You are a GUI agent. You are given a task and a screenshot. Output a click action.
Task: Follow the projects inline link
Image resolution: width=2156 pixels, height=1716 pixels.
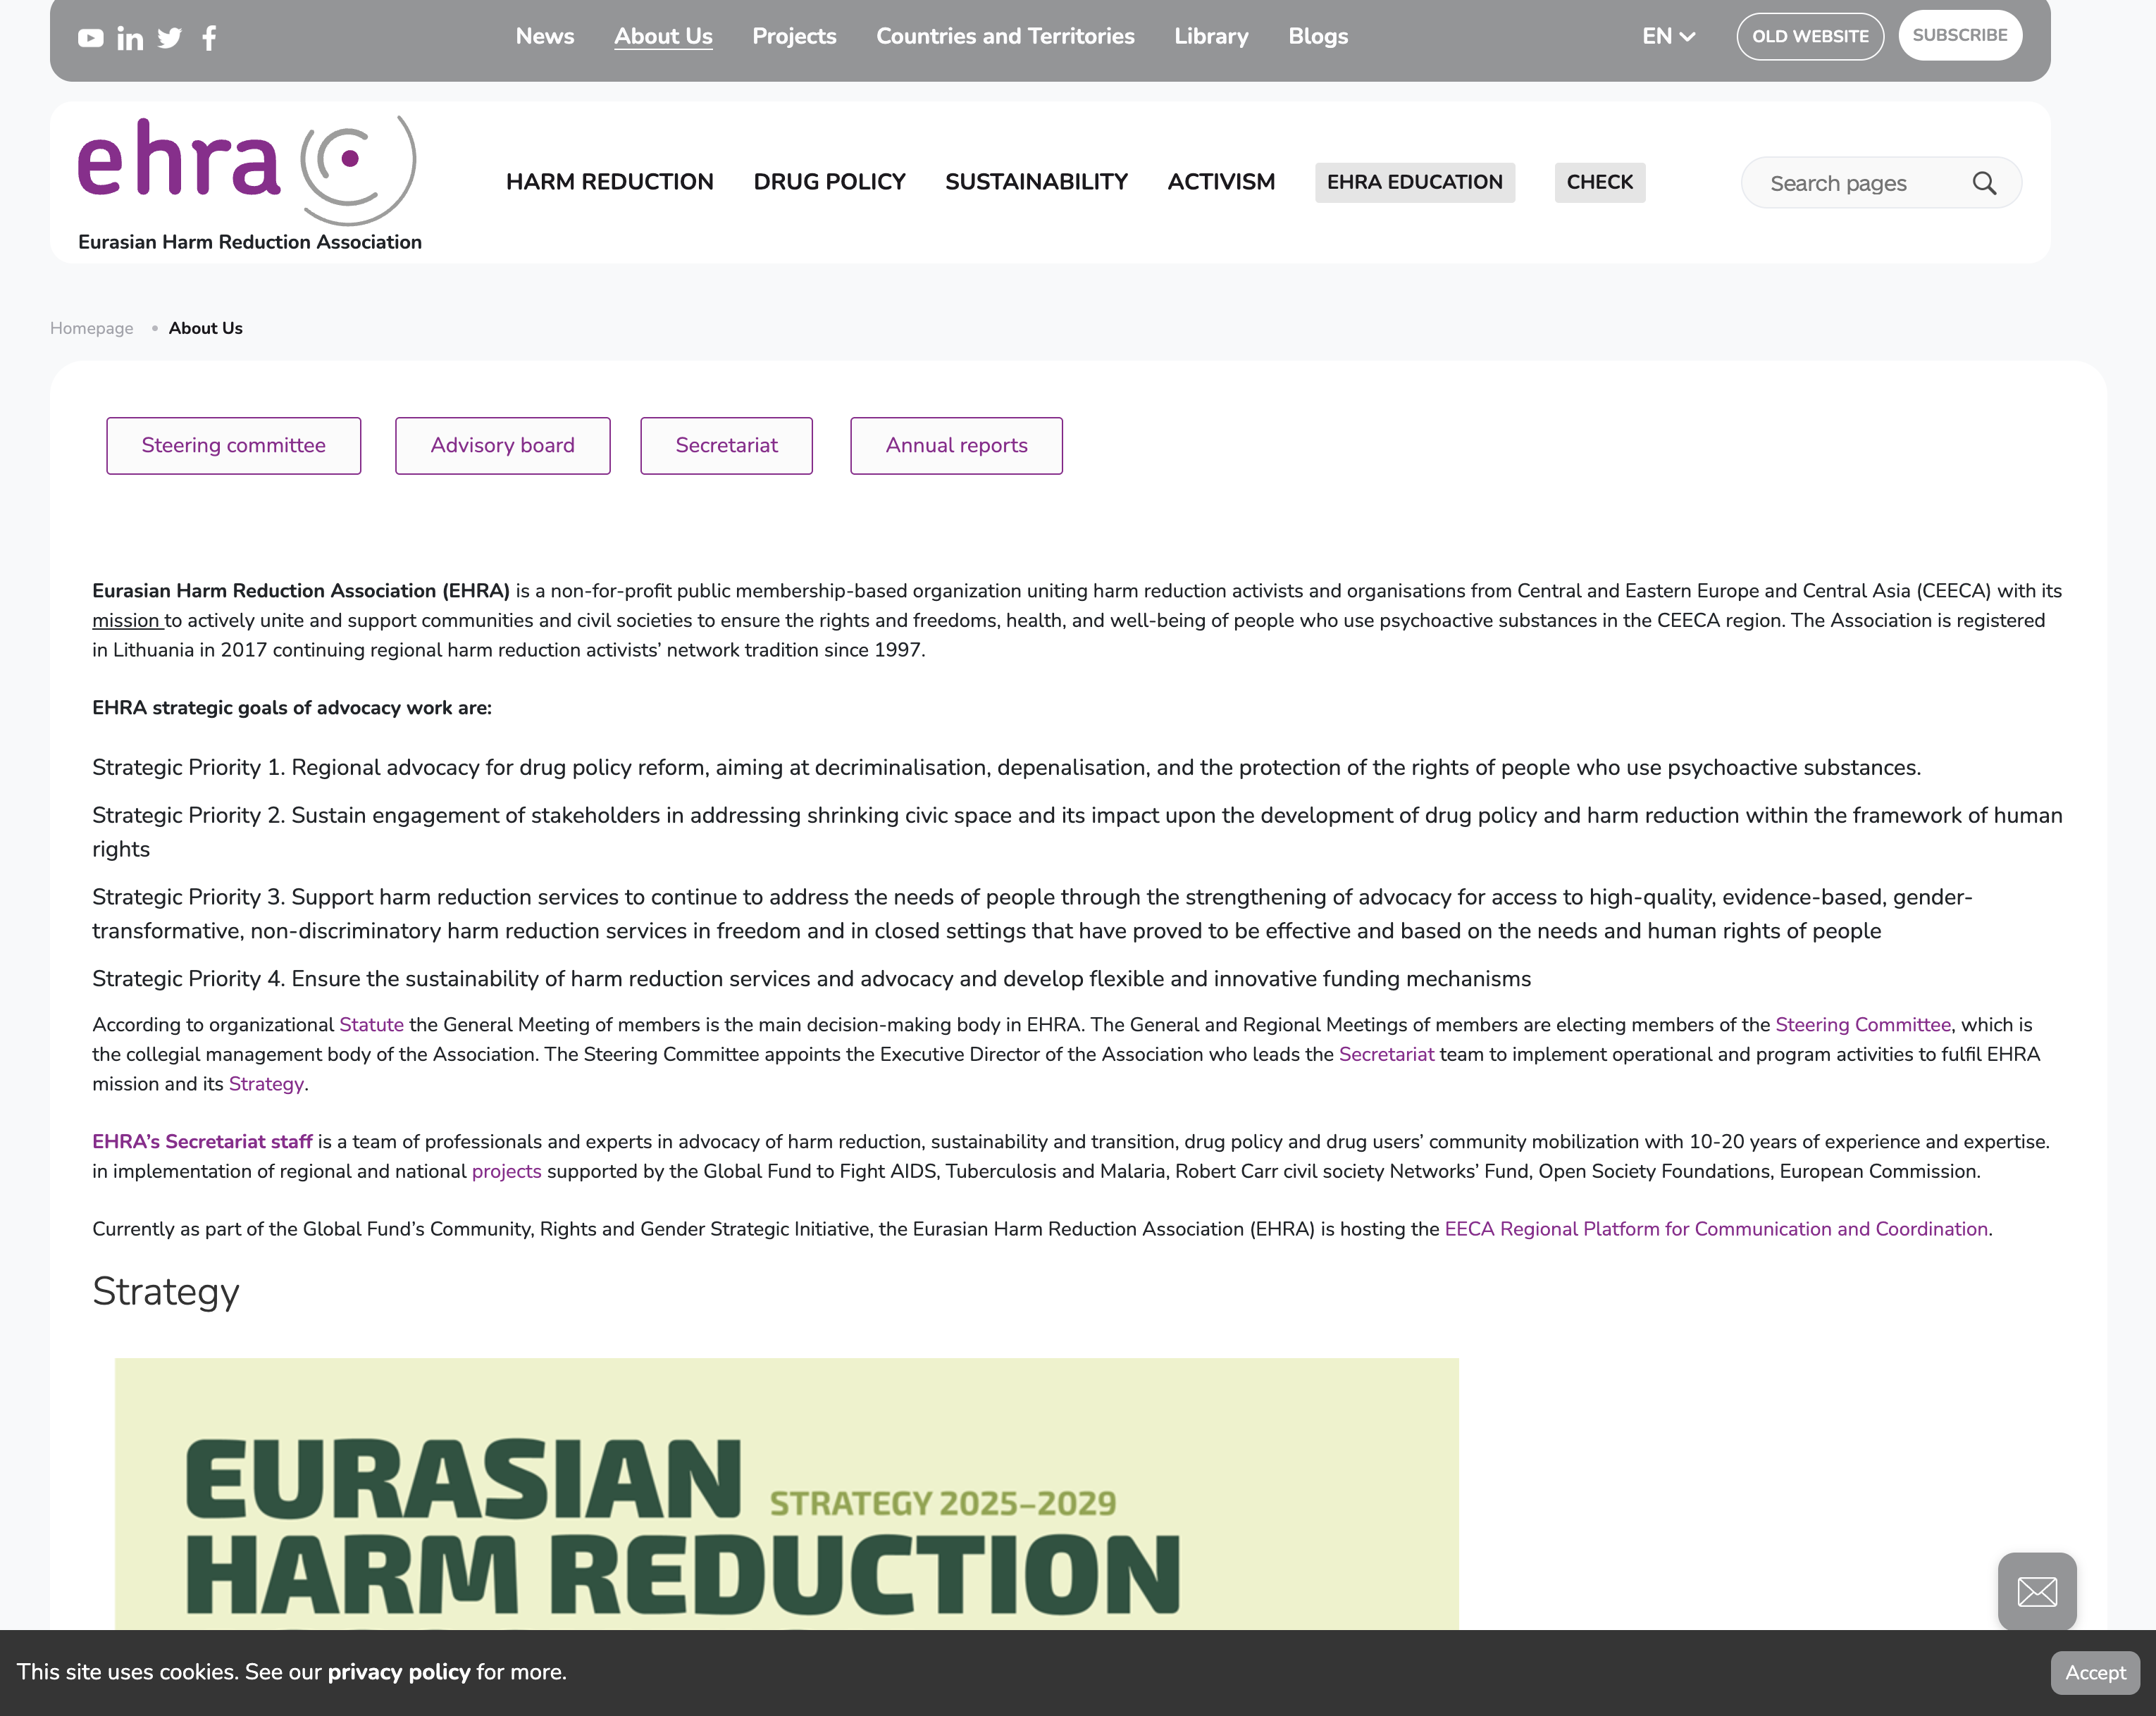(506, 1171)
